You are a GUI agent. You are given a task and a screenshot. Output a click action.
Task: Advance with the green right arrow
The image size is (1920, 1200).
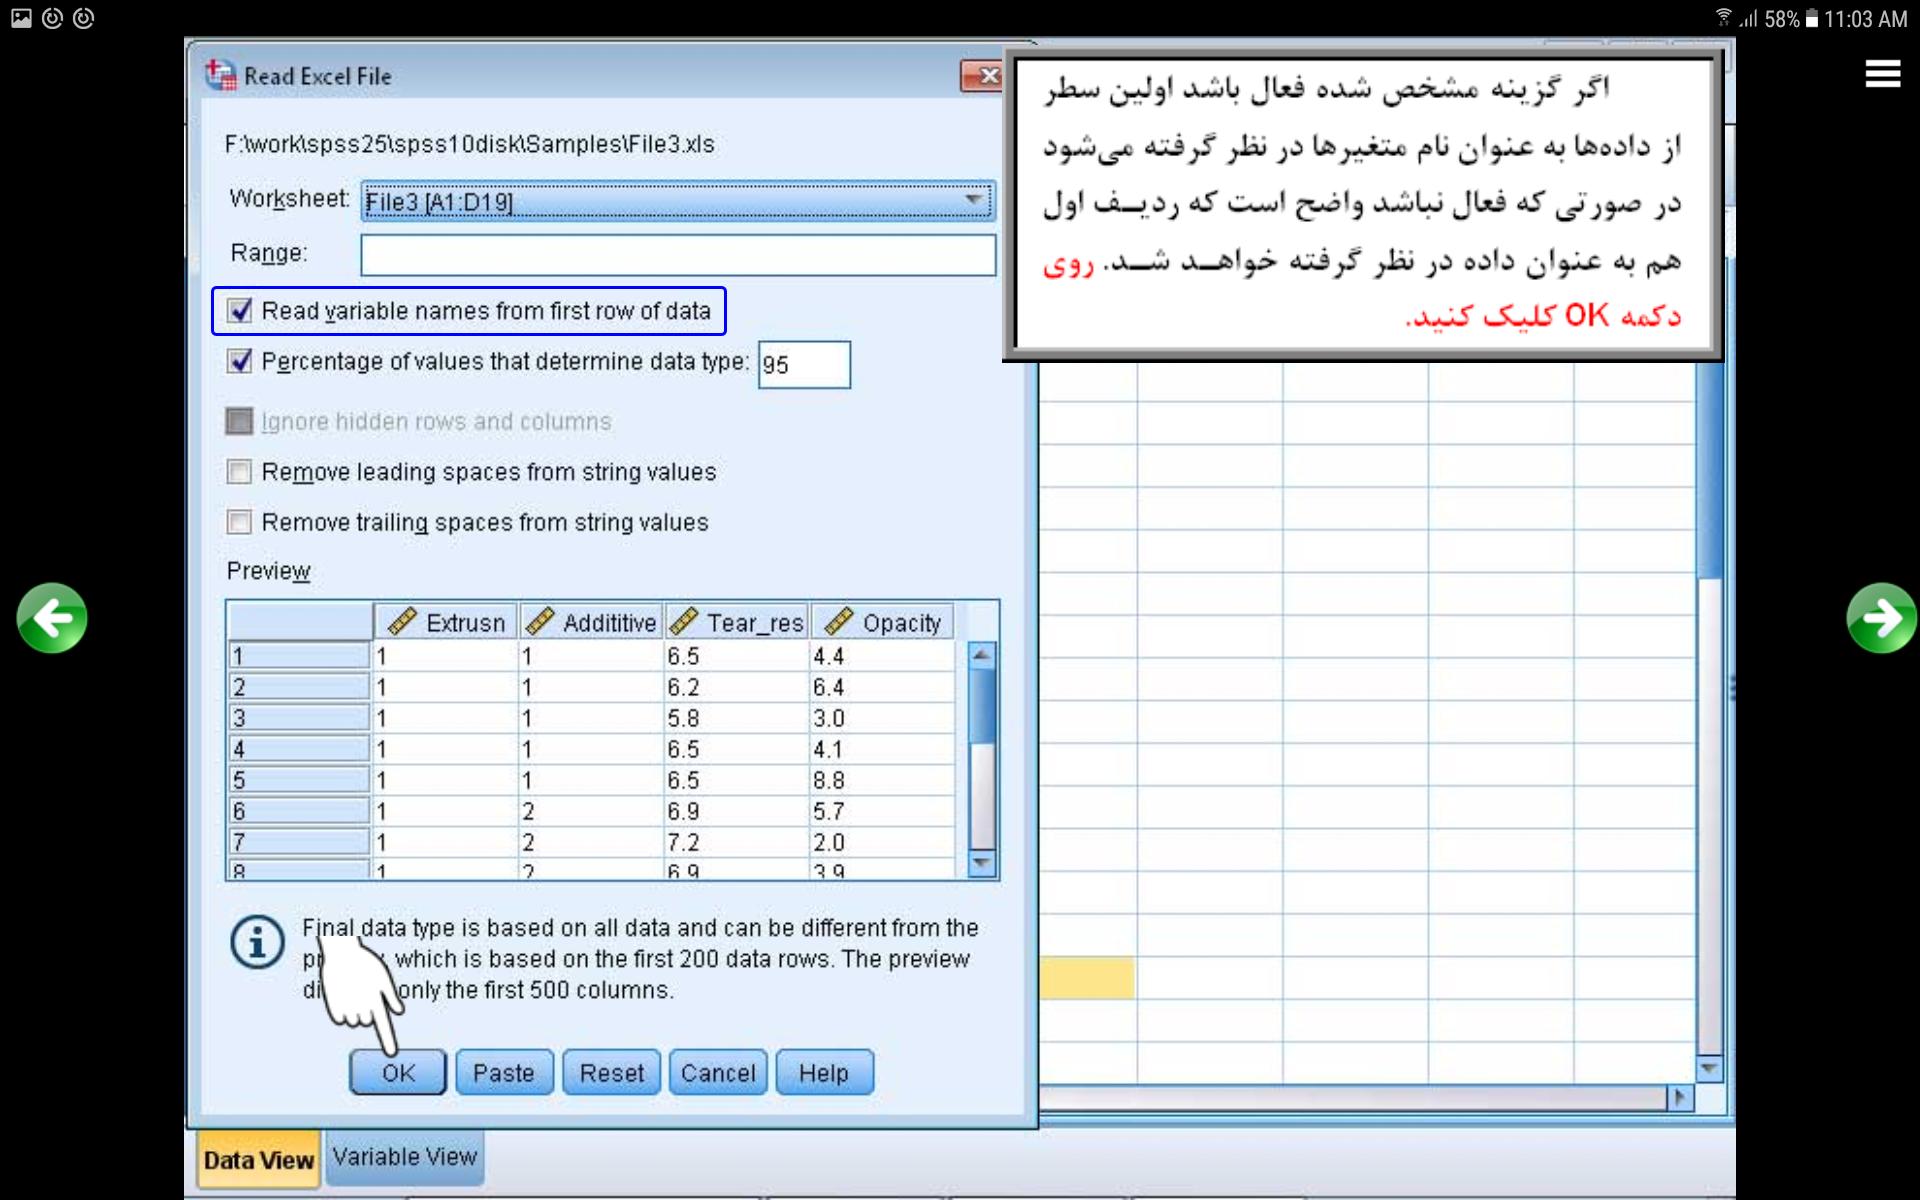click(1881, 618)
